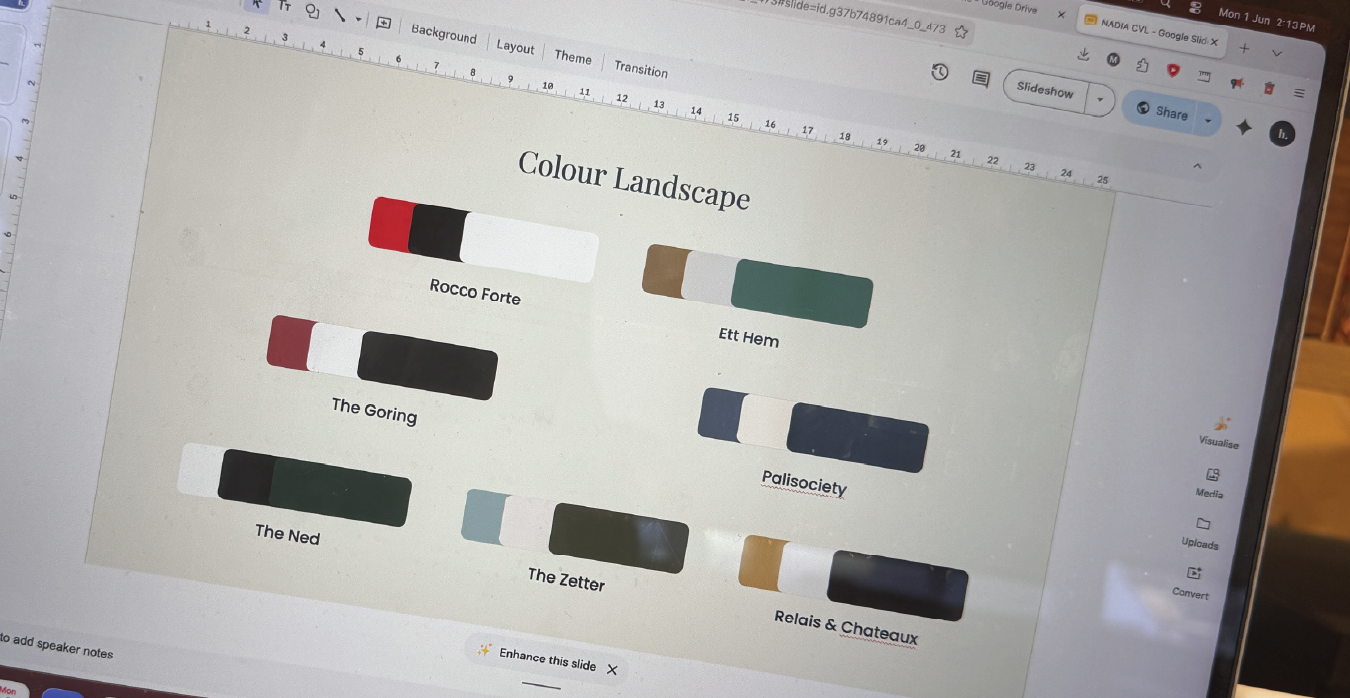
Task: Select The Zetter label
Action: (566, 578)
